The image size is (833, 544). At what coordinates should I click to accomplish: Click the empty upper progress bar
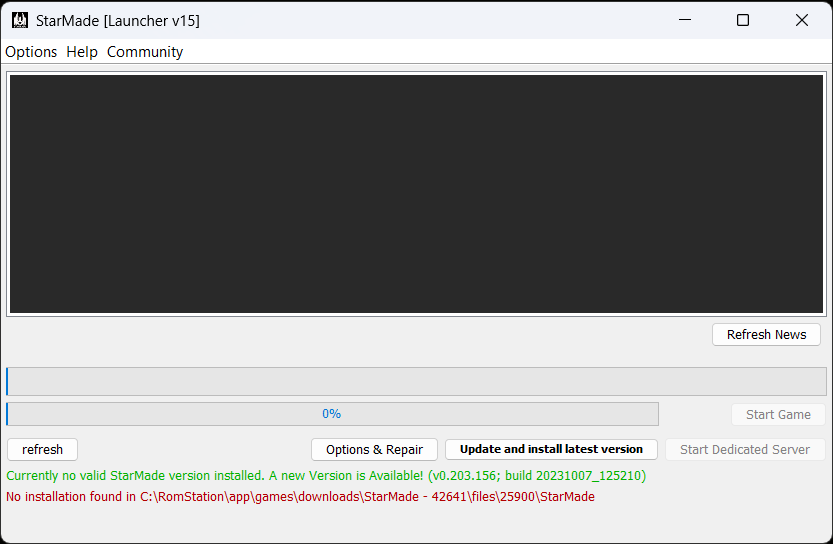pos(416,381)
